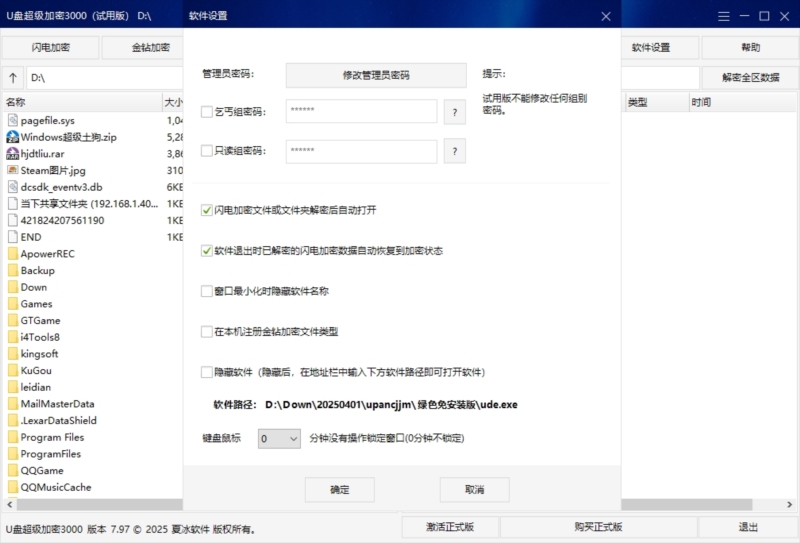Click the help button beside 只读组密码
The image size is (800, 543).
pyautogui.click(x=455, y=151)
